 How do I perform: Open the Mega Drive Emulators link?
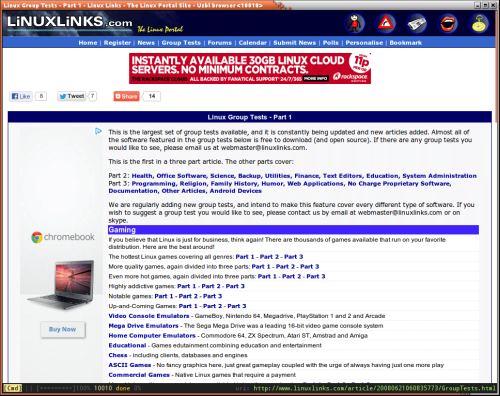(143, 326)
